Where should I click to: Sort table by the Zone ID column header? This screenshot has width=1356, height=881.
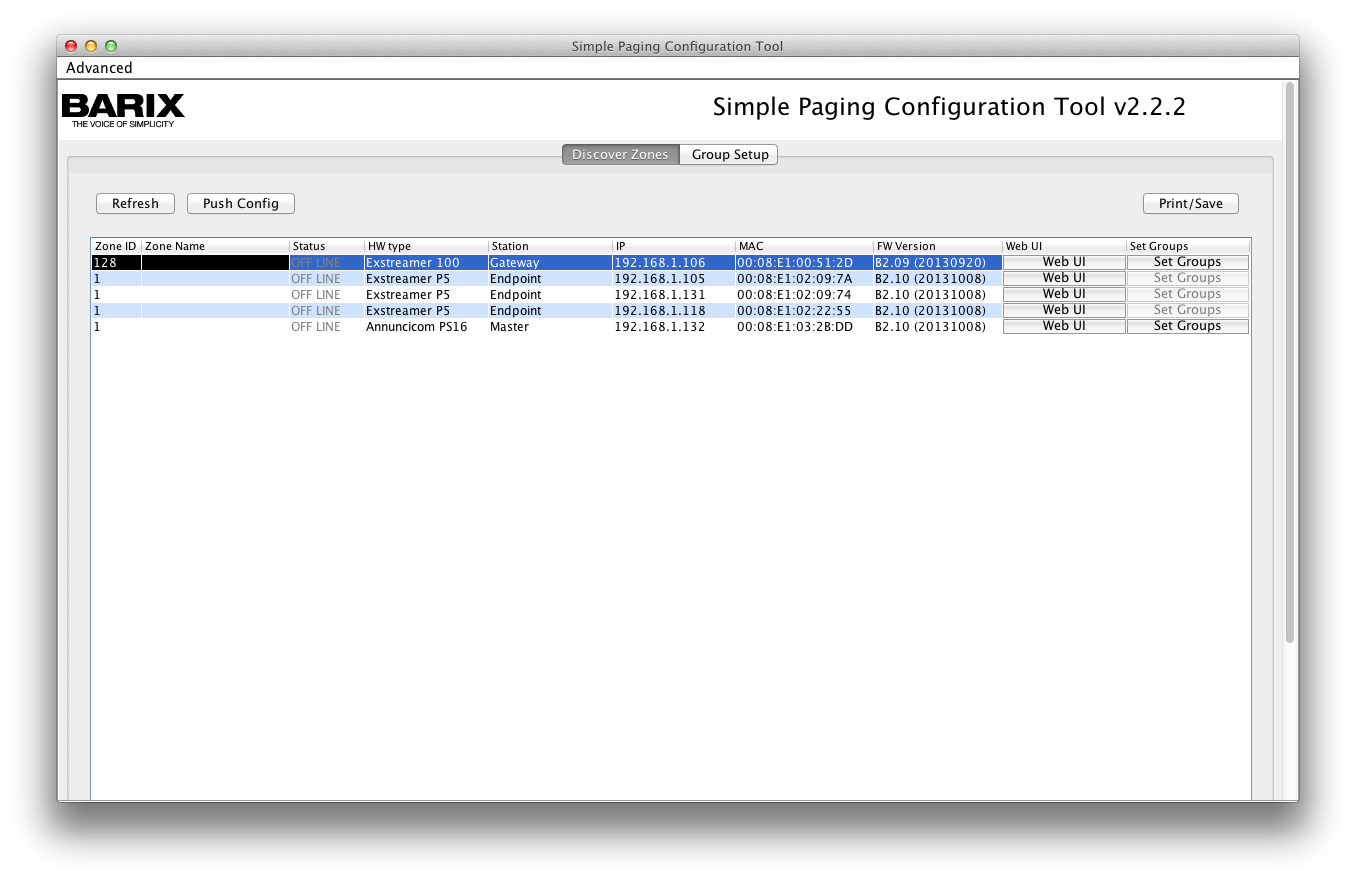115,246
